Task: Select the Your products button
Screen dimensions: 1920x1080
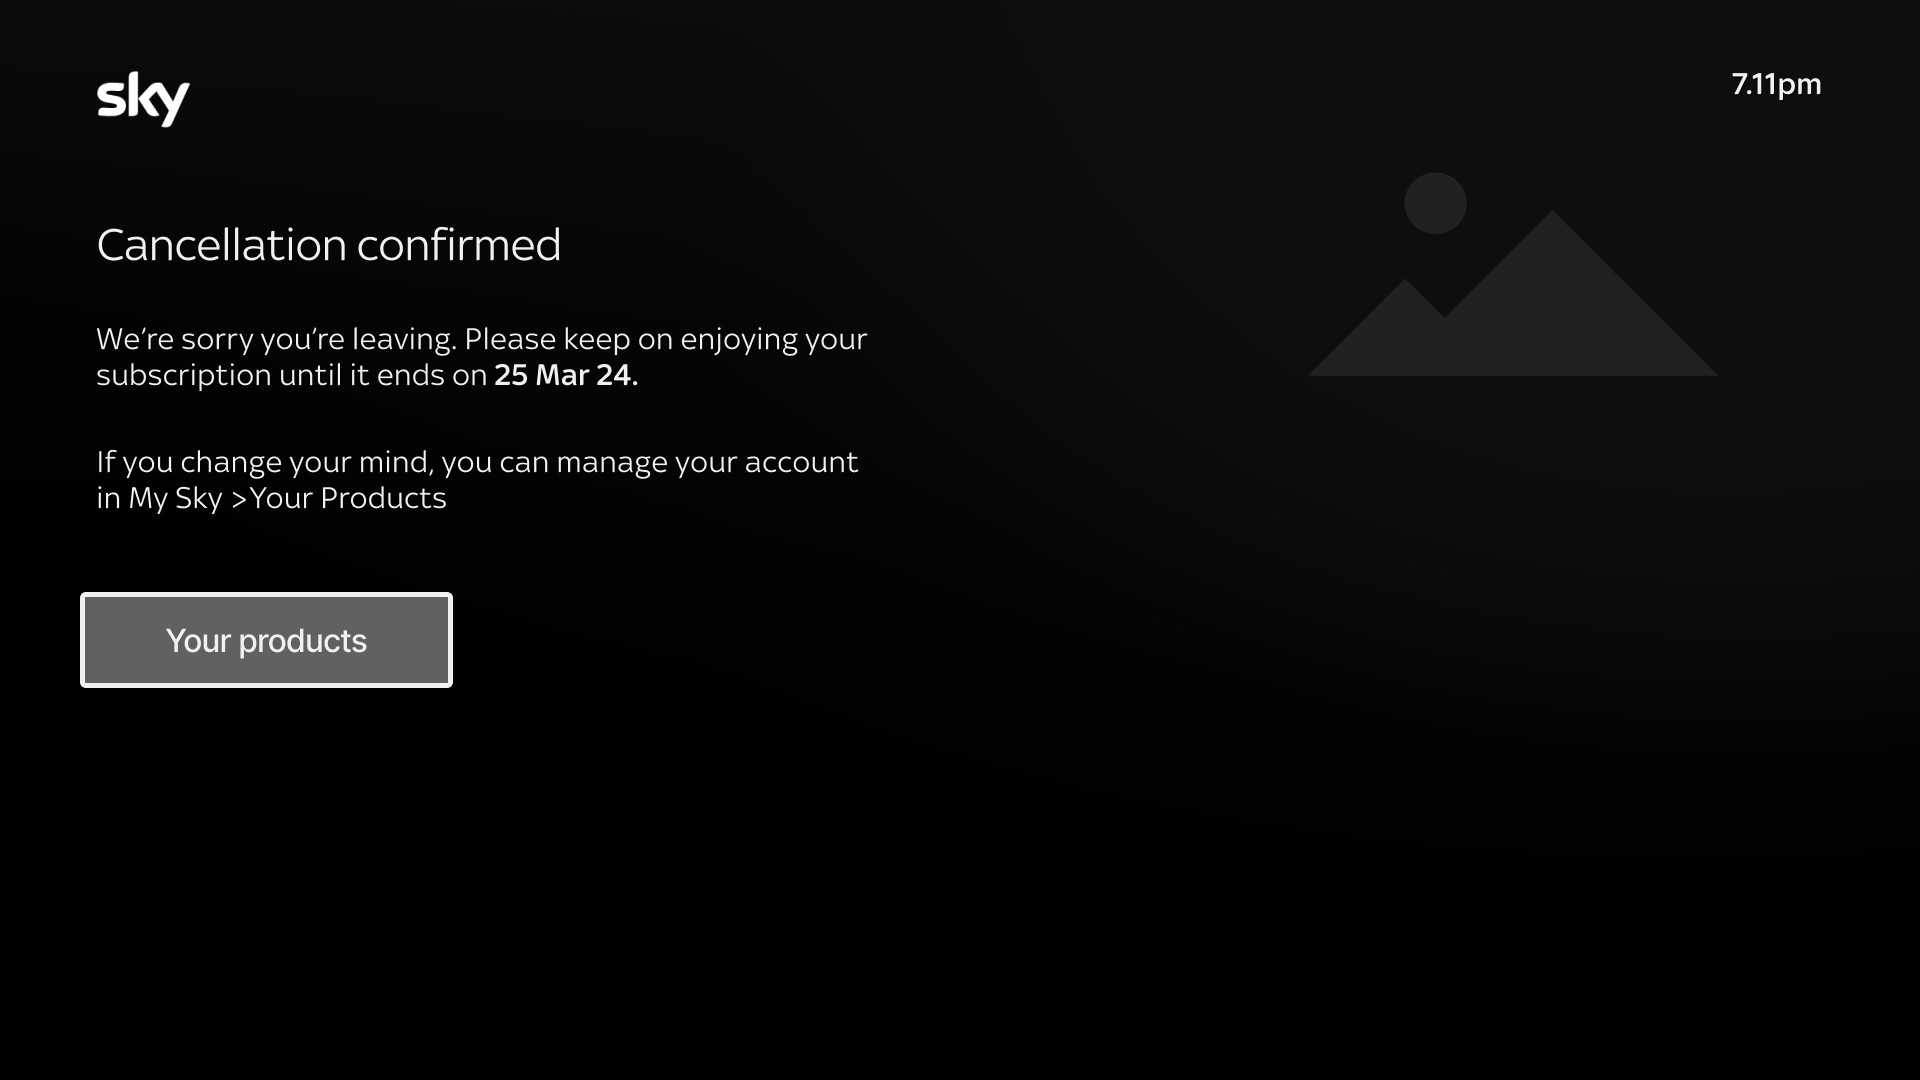Action: click(266, 640)
